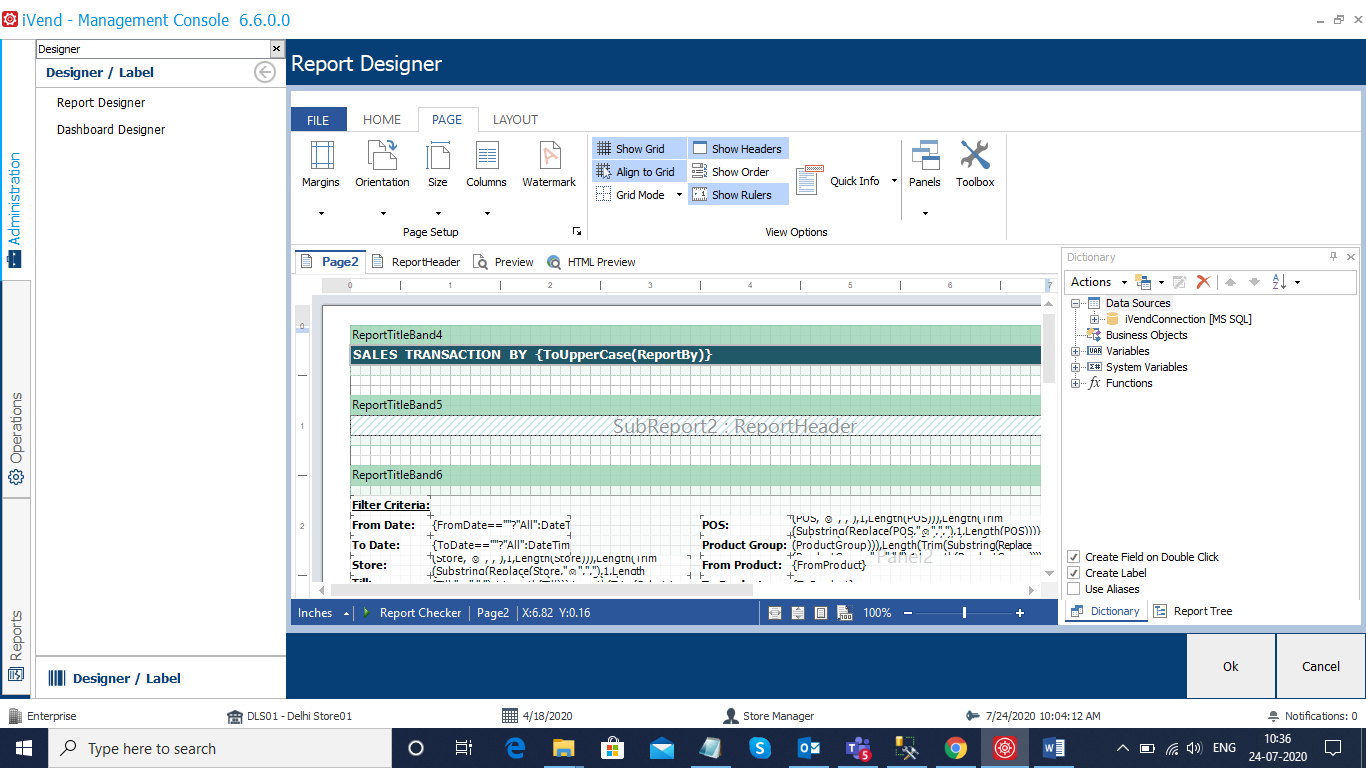Expand the System Variables tree node
Viewport: 1366px width, 768px height.
coord(1076,367)
